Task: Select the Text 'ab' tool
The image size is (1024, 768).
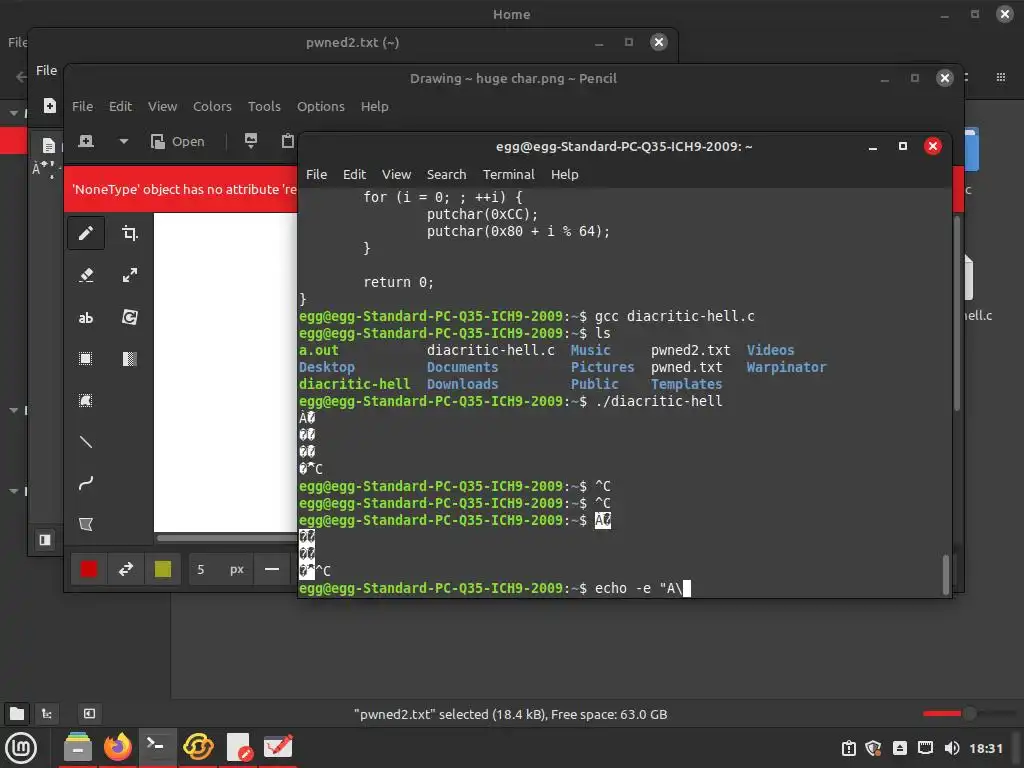Action: point(86,317)
